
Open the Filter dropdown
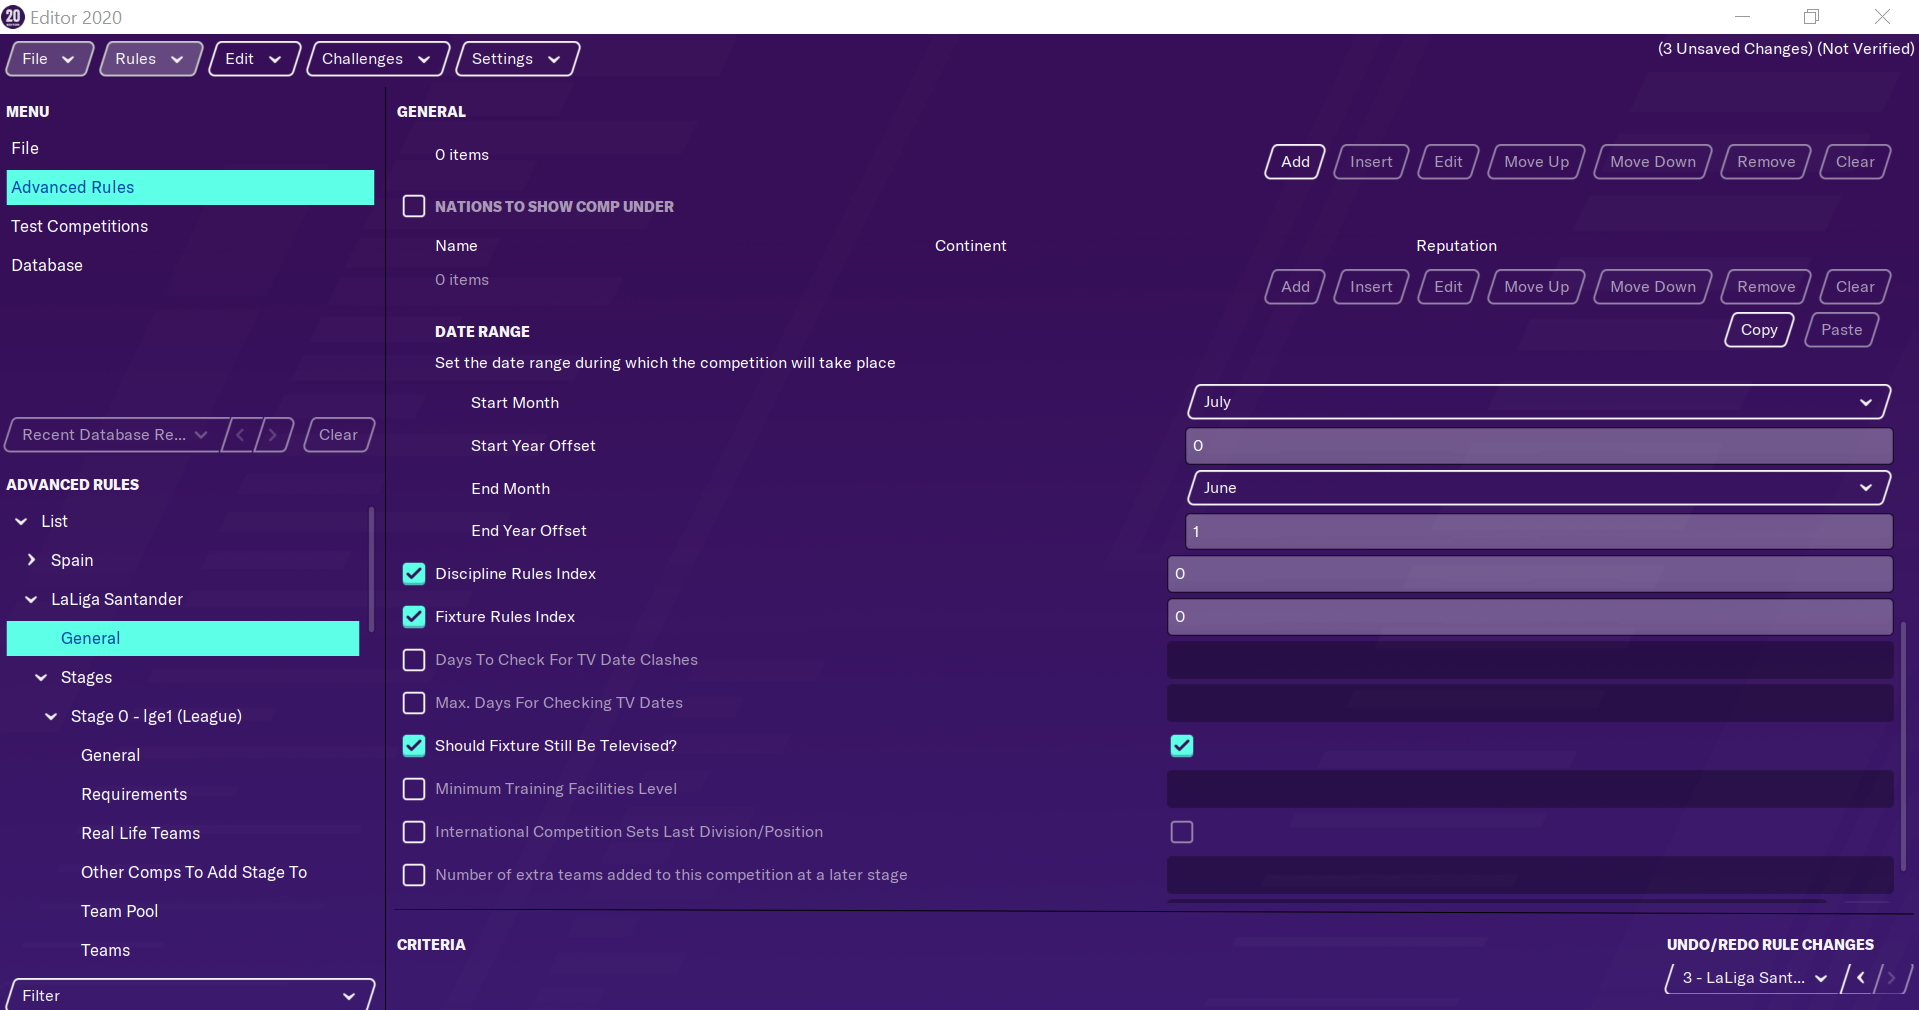coord(190,995)
